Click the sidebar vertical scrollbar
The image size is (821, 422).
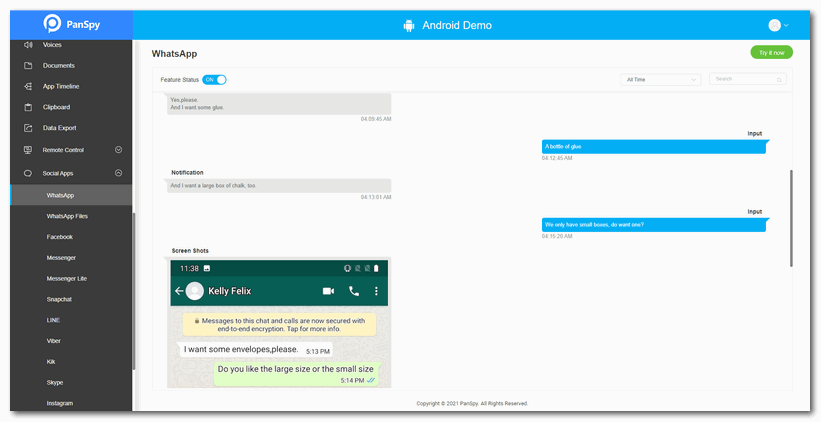pos(134,291)
